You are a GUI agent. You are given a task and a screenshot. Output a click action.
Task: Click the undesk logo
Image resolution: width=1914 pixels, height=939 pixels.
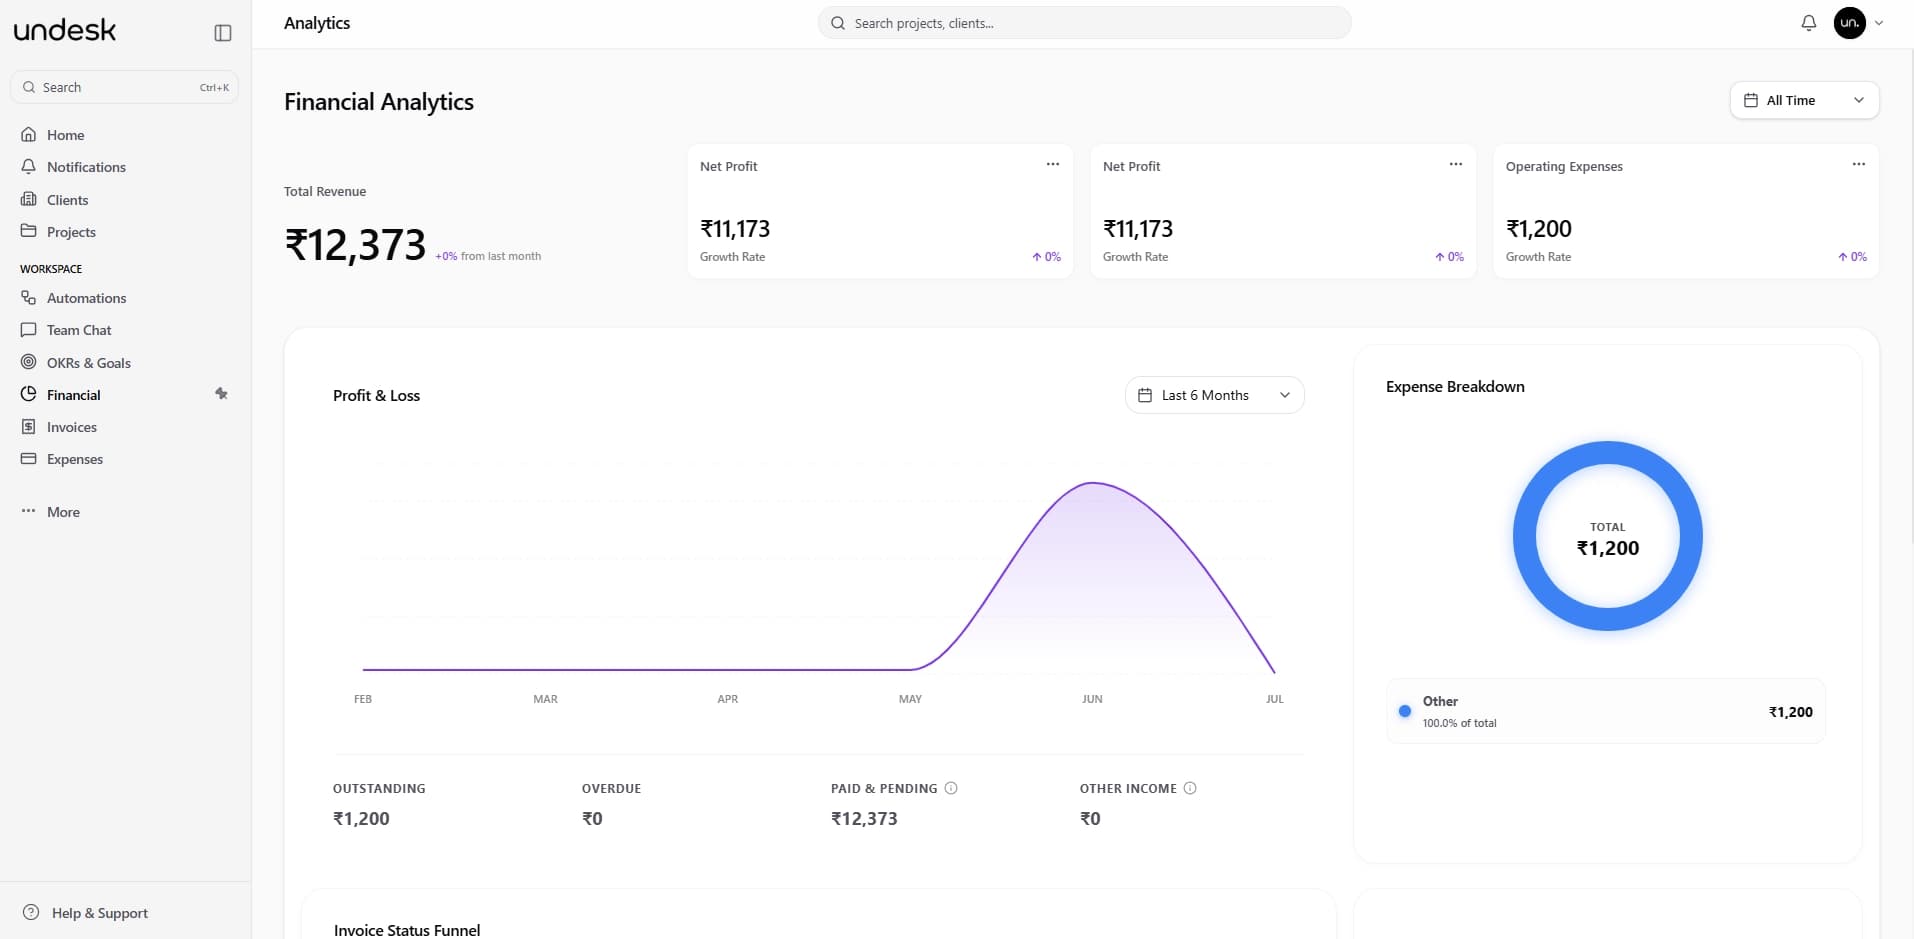pos(65,30)
